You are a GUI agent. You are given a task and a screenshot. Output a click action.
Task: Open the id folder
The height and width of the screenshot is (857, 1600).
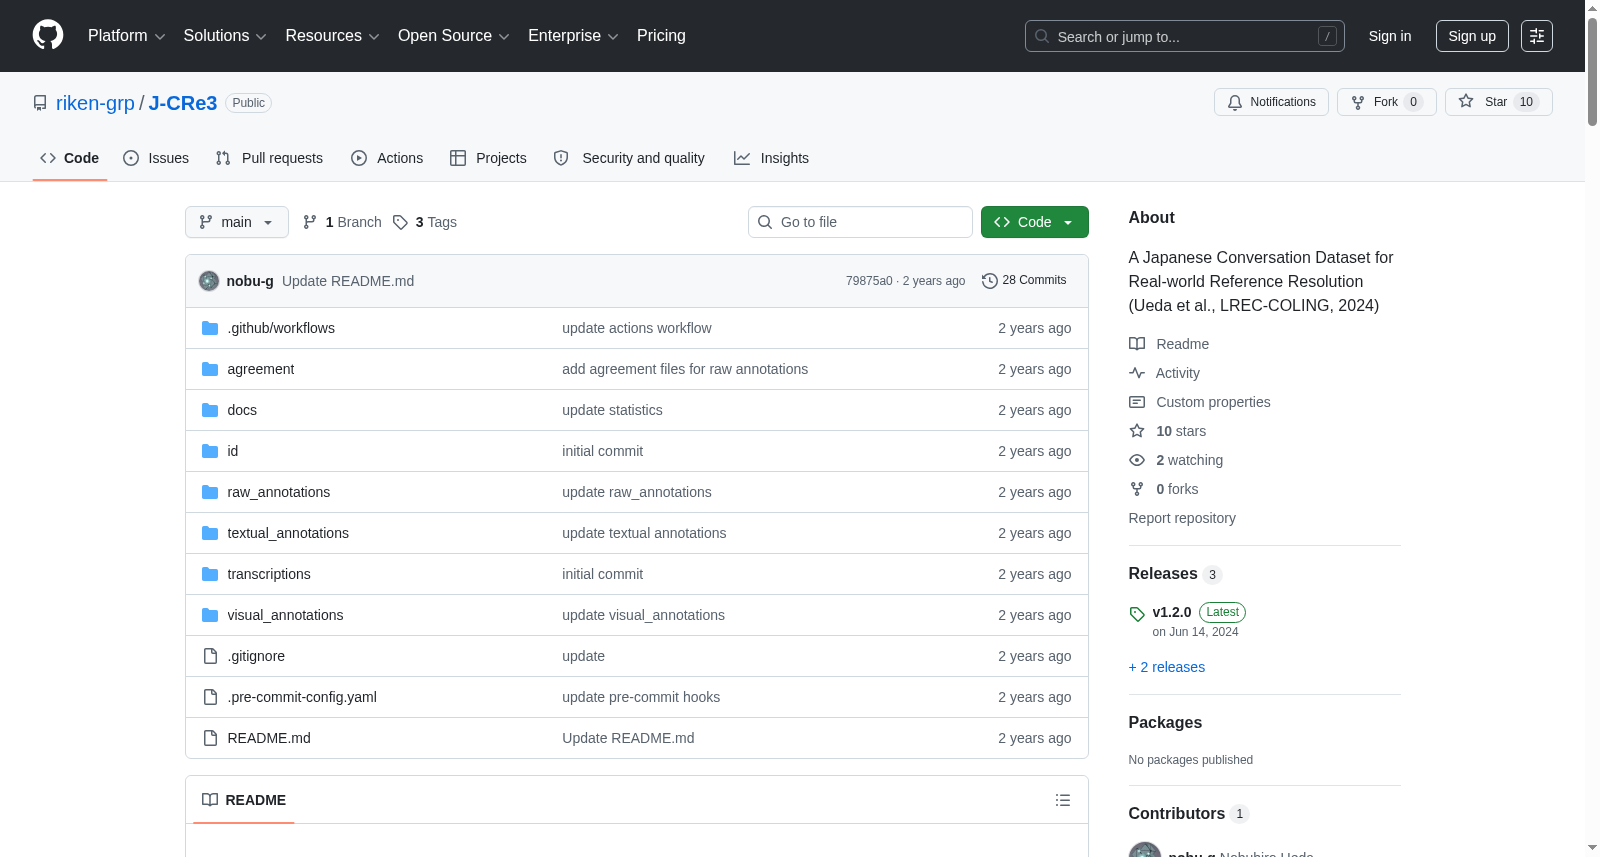[233, 451]
